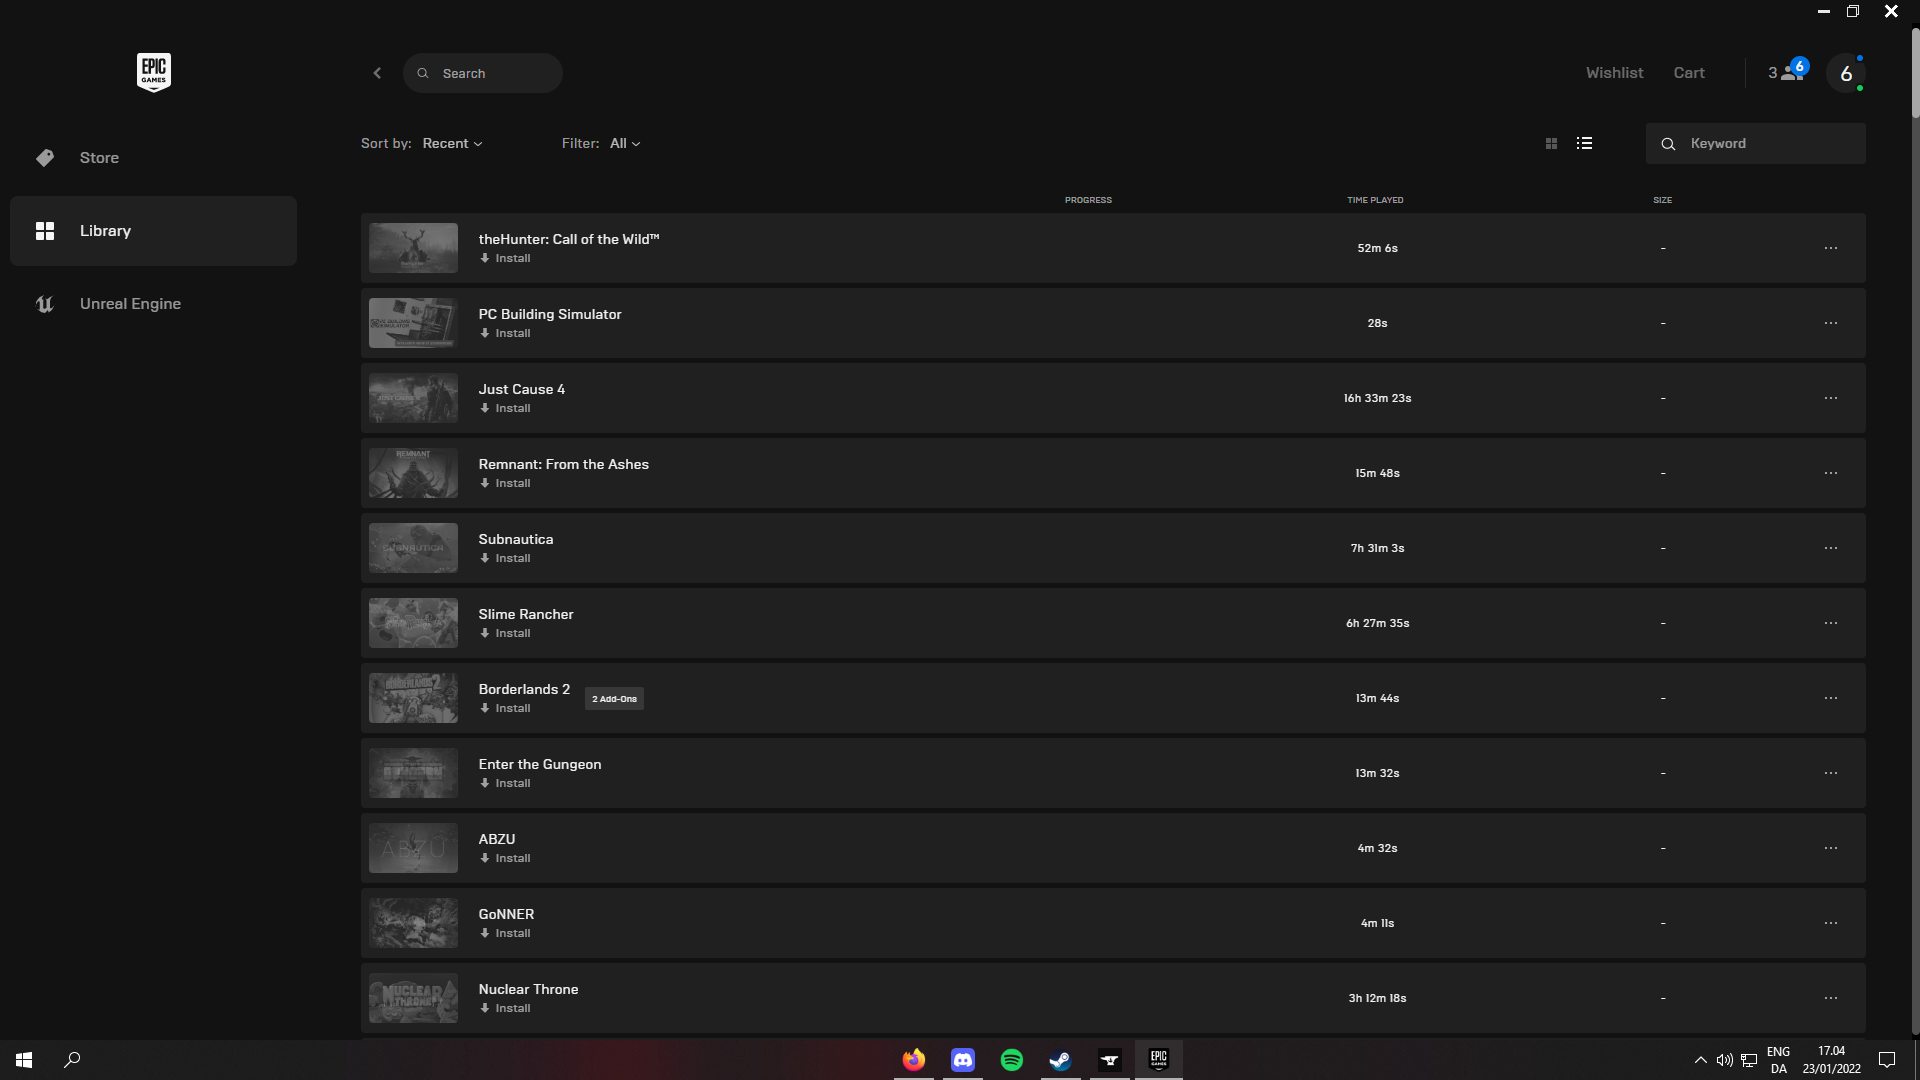The height and width of the screenshot is (1080, 1920).
Task: Launch Discord from the taskbar
Action: [962, 1060]
